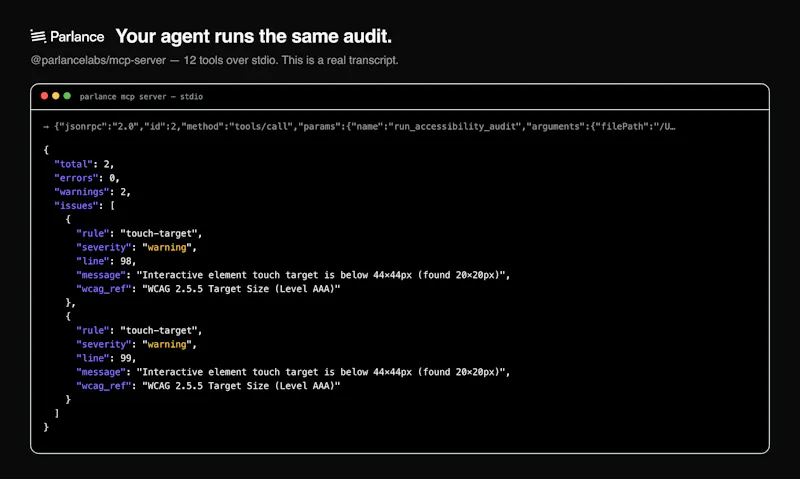Click the red close dot in the terminal window

coord(44,96)
